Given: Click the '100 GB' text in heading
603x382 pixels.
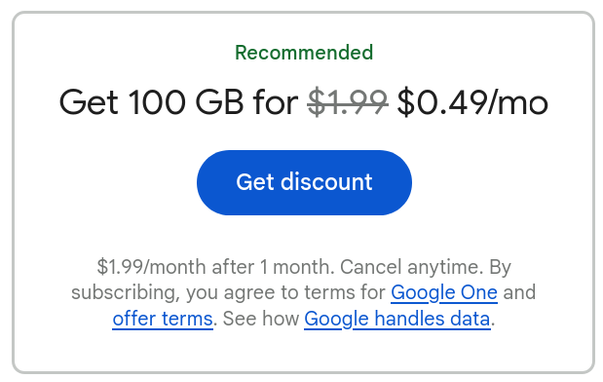Looking at the screenshot, I should click(x=186, y=102).
